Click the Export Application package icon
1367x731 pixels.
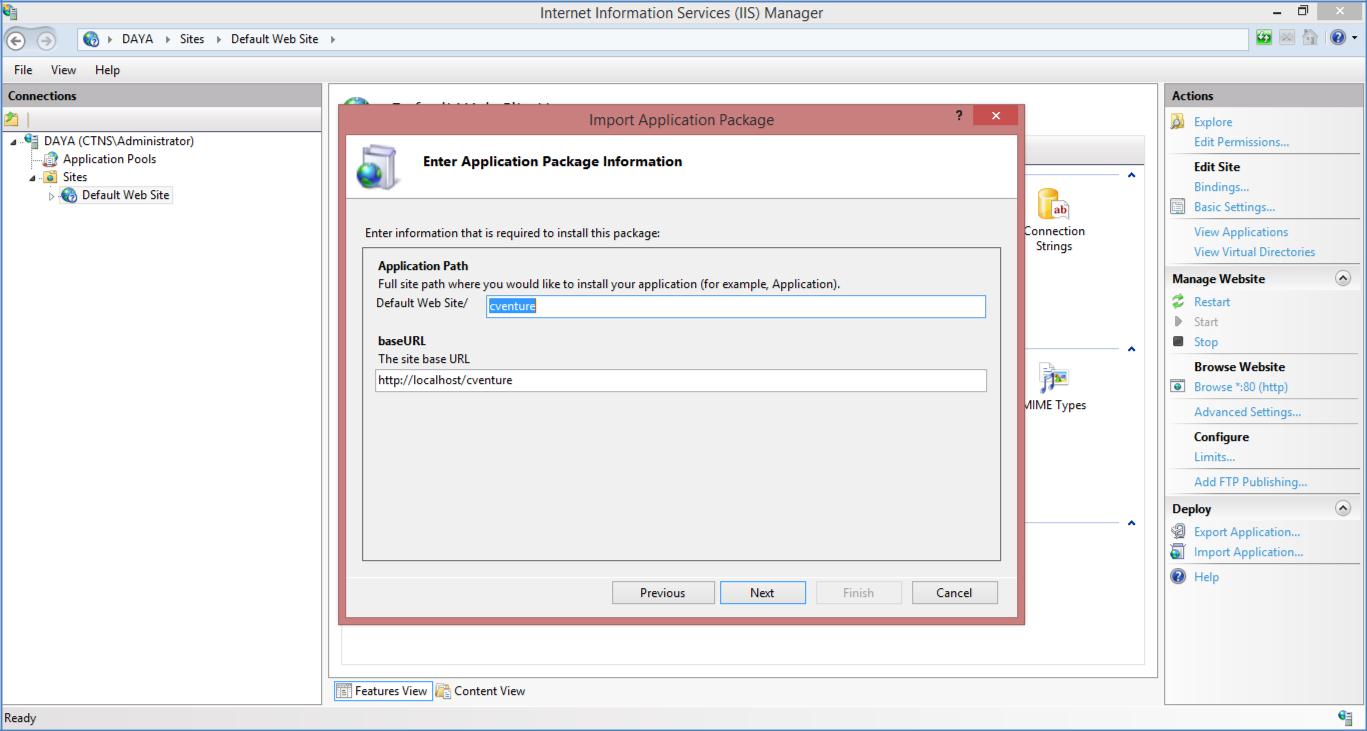[1178, 532]
